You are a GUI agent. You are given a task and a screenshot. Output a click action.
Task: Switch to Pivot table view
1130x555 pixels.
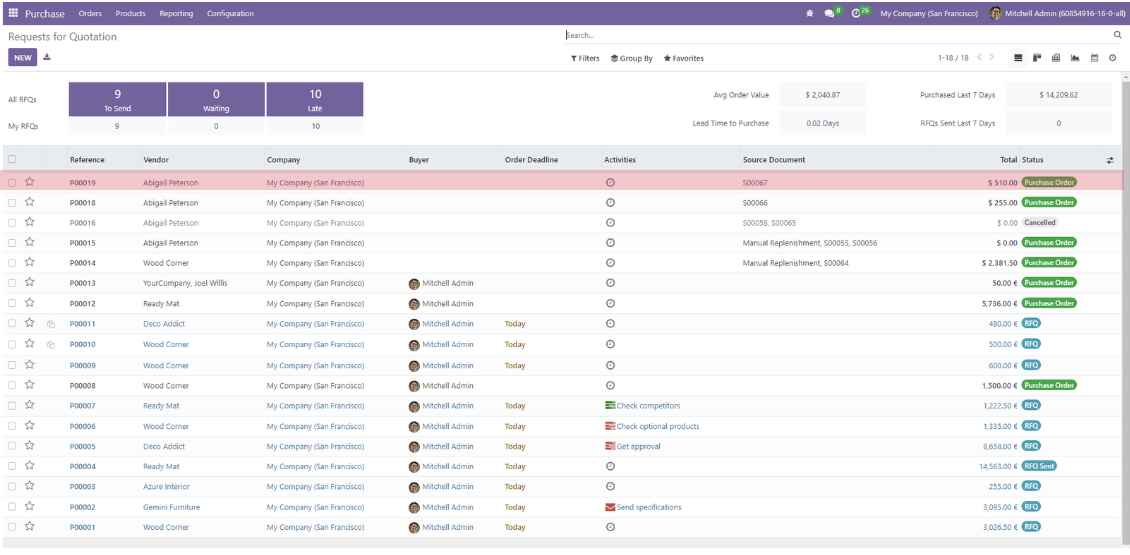tap(1056, 58)
